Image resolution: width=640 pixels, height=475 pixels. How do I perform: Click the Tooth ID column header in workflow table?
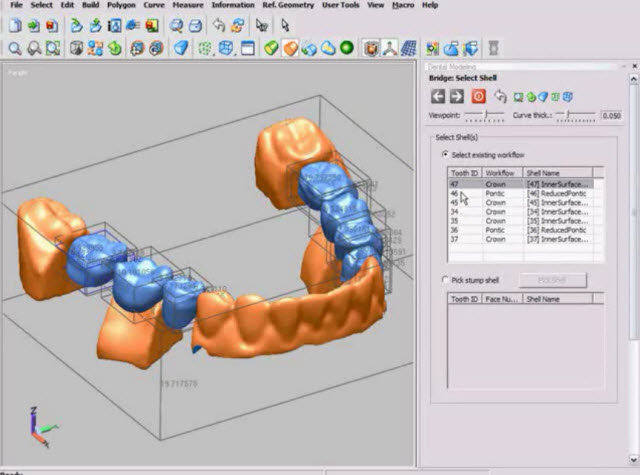click(465, 173)
